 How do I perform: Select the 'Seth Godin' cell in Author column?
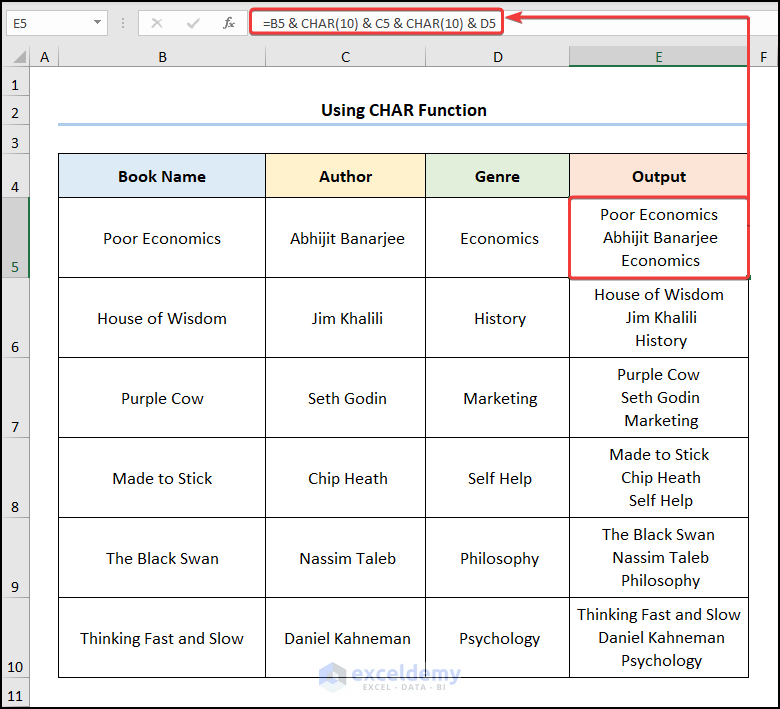click(x=345, y=398)
